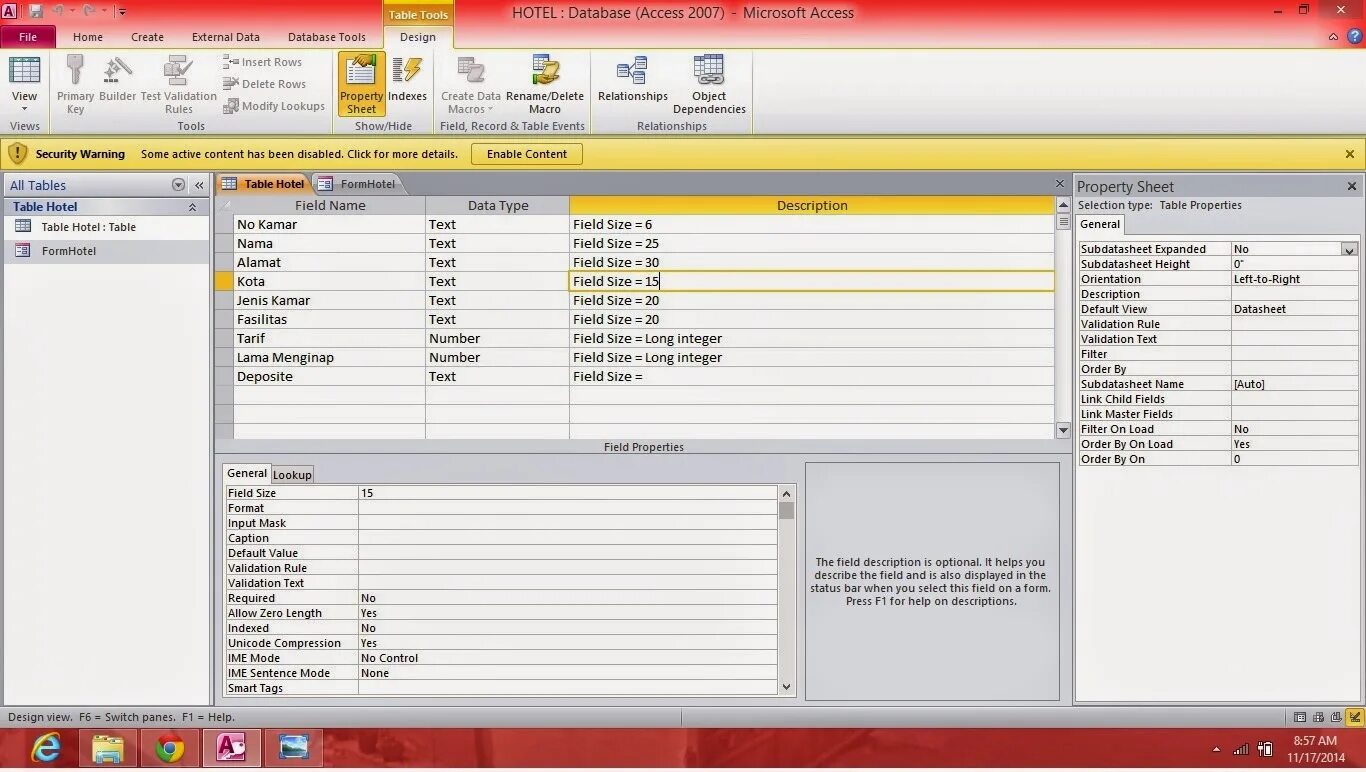Click the Field Size property value
Viewport: 1366px width, 772px height.
pos(567,493)
